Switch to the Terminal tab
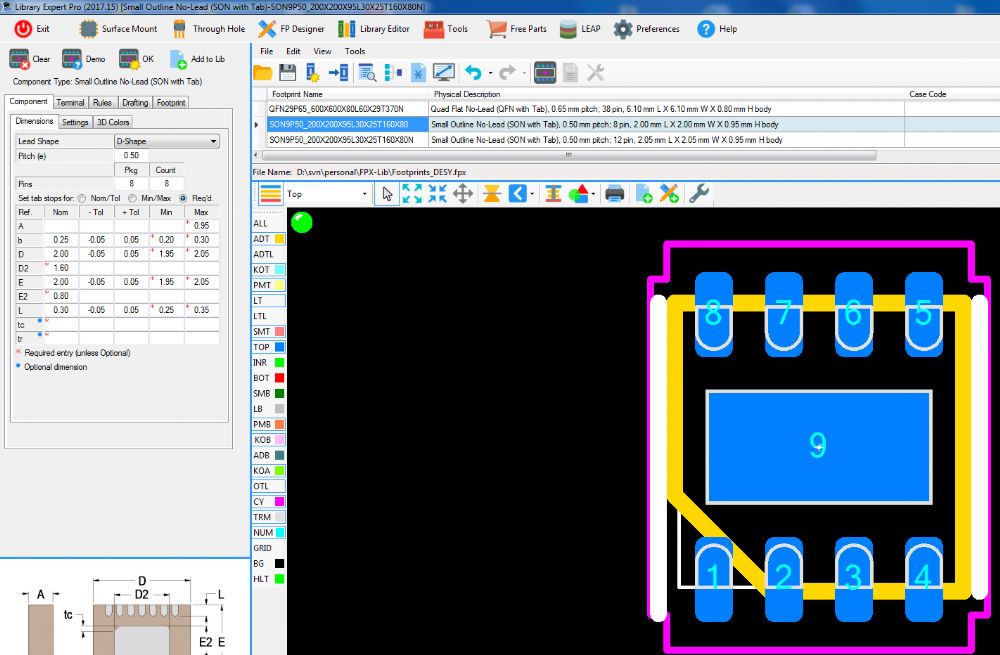The image size is (1000, 655). tap(70, 102)
